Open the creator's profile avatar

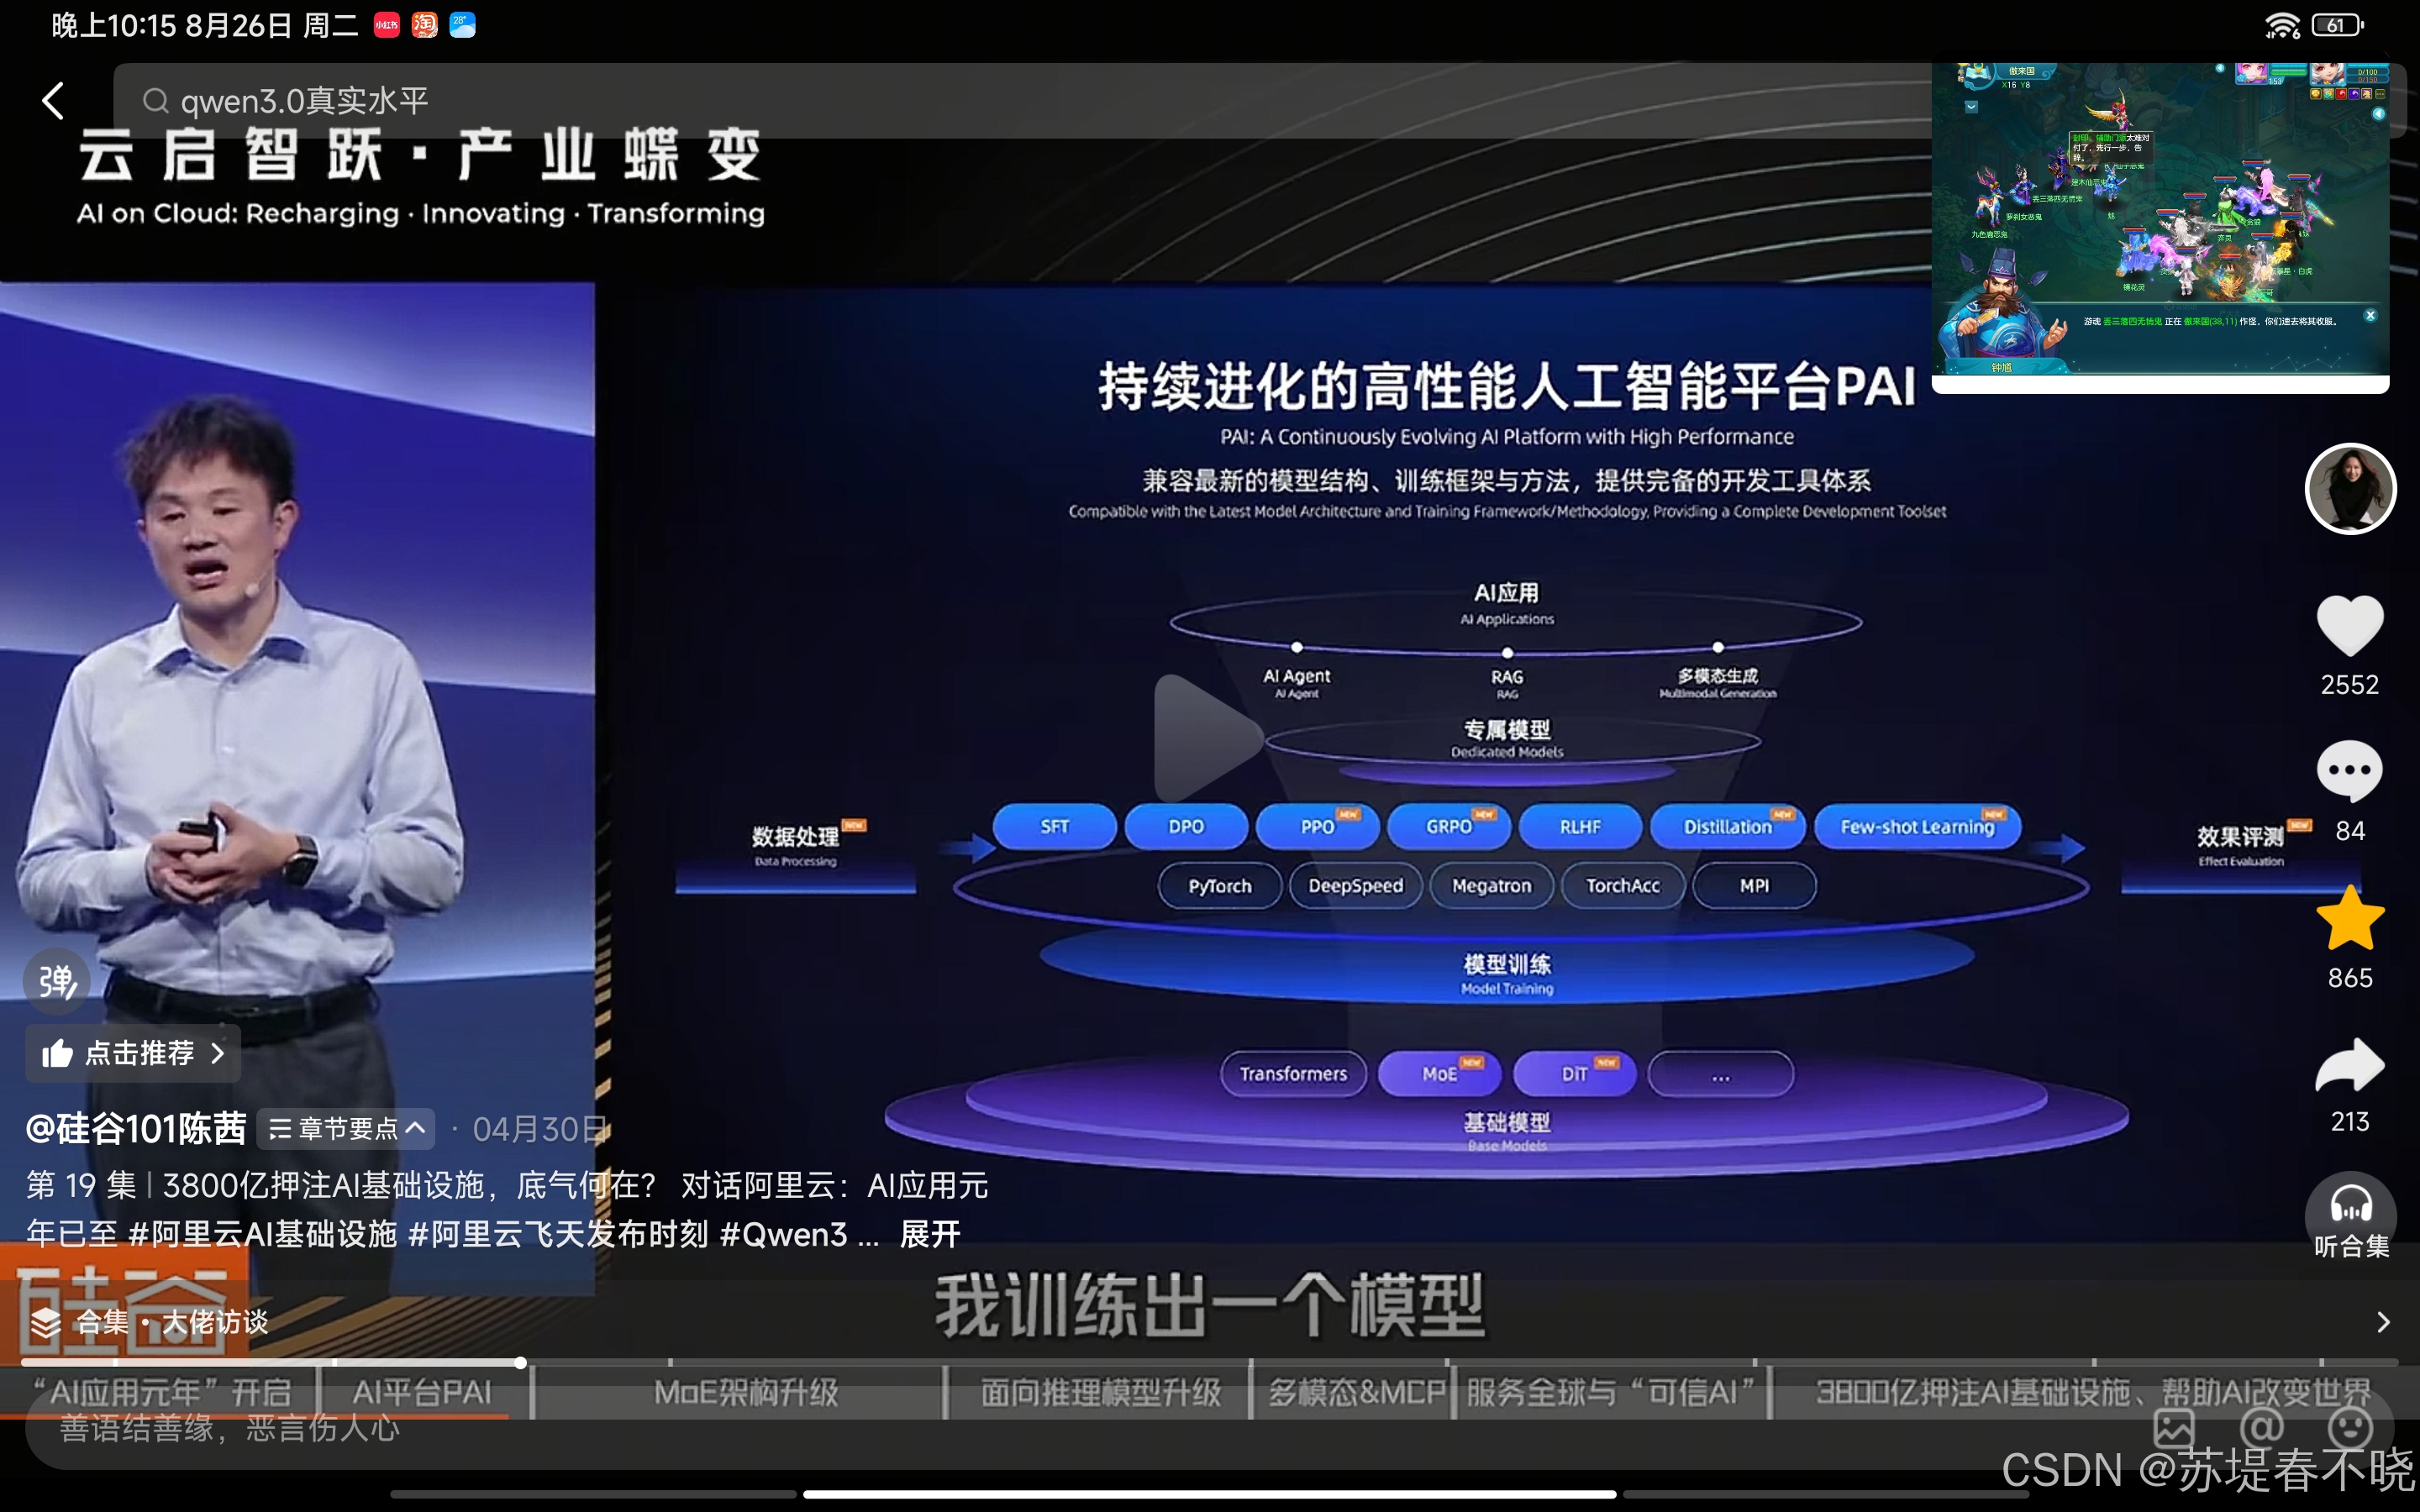coord(2350,489)
